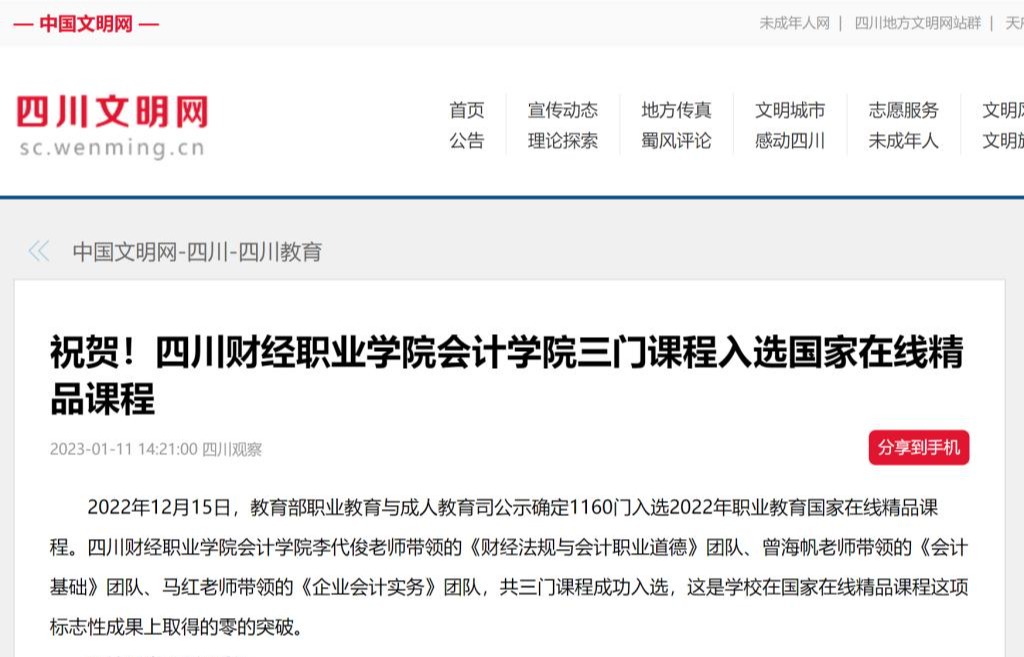Image resolution: width=1024 pixels, height=657 pixels.
Task: Click the 分享到手机 share button
Action: point(918,449)
